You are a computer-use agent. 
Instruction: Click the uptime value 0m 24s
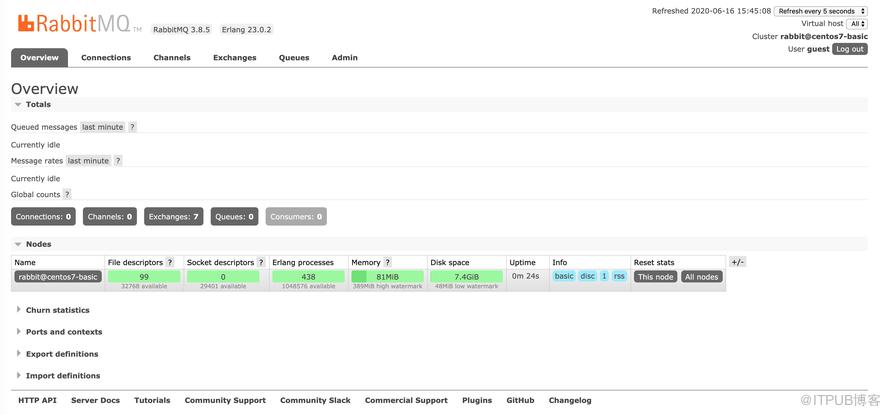pos(526,276)
